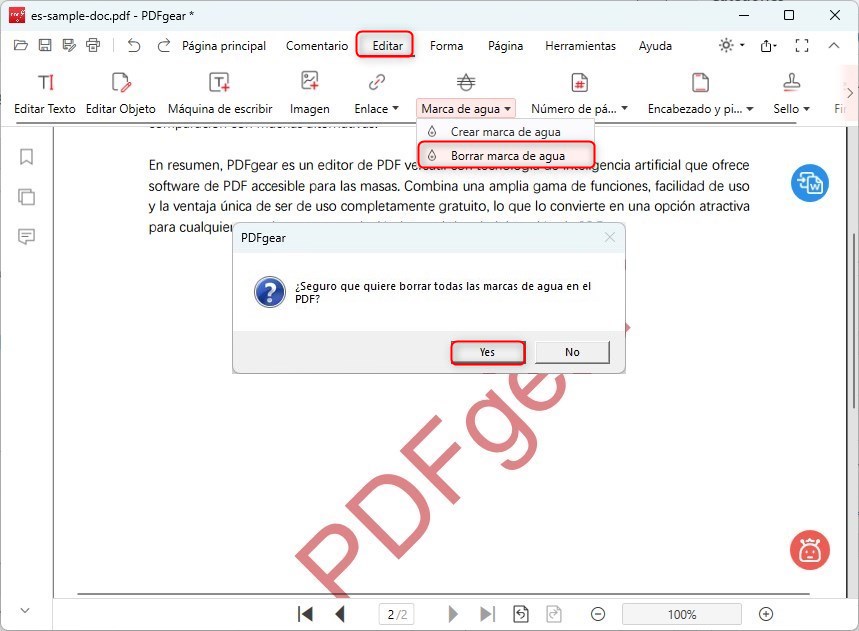Decline with the No button
Screen dimensions: 859x631
(x=572, y=352)
